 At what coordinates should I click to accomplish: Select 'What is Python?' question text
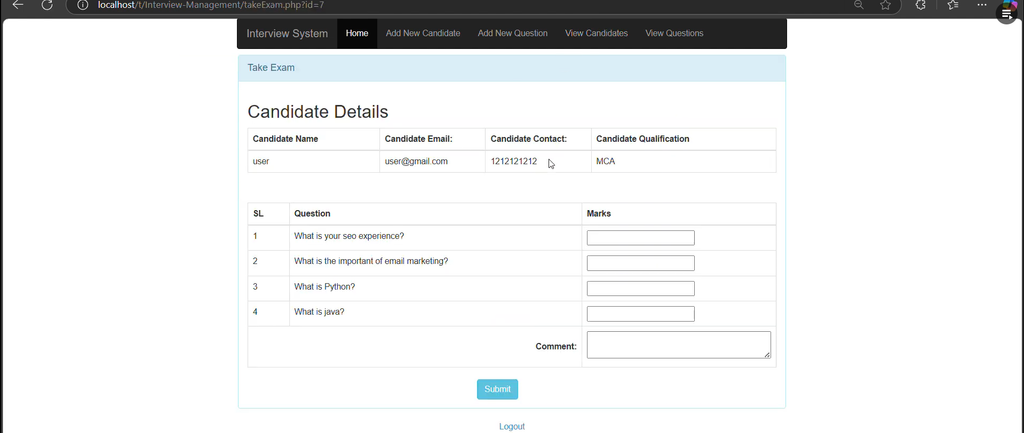[x=325, y=287]
